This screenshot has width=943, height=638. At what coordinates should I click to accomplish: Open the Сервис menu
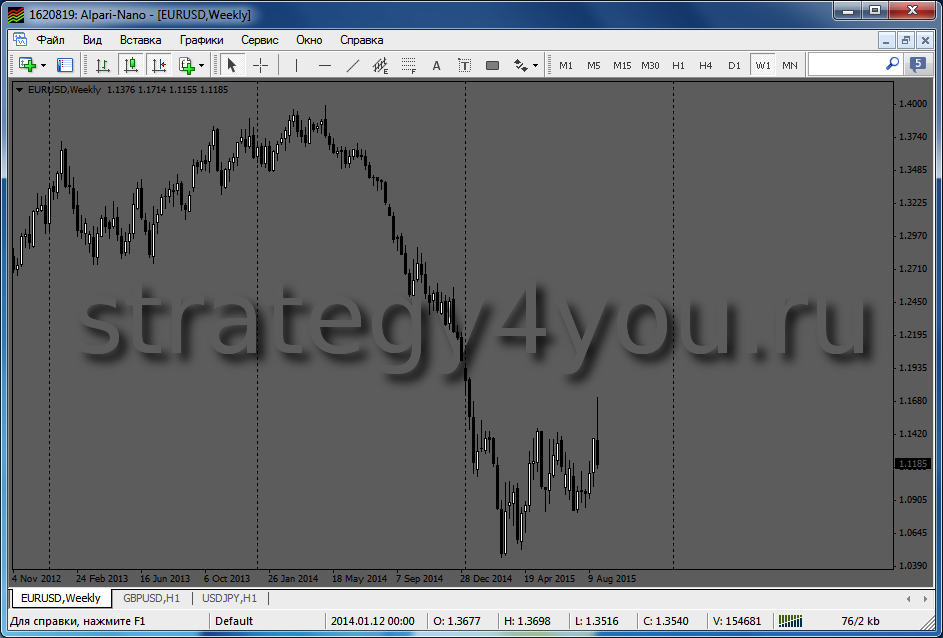point(259,40)
